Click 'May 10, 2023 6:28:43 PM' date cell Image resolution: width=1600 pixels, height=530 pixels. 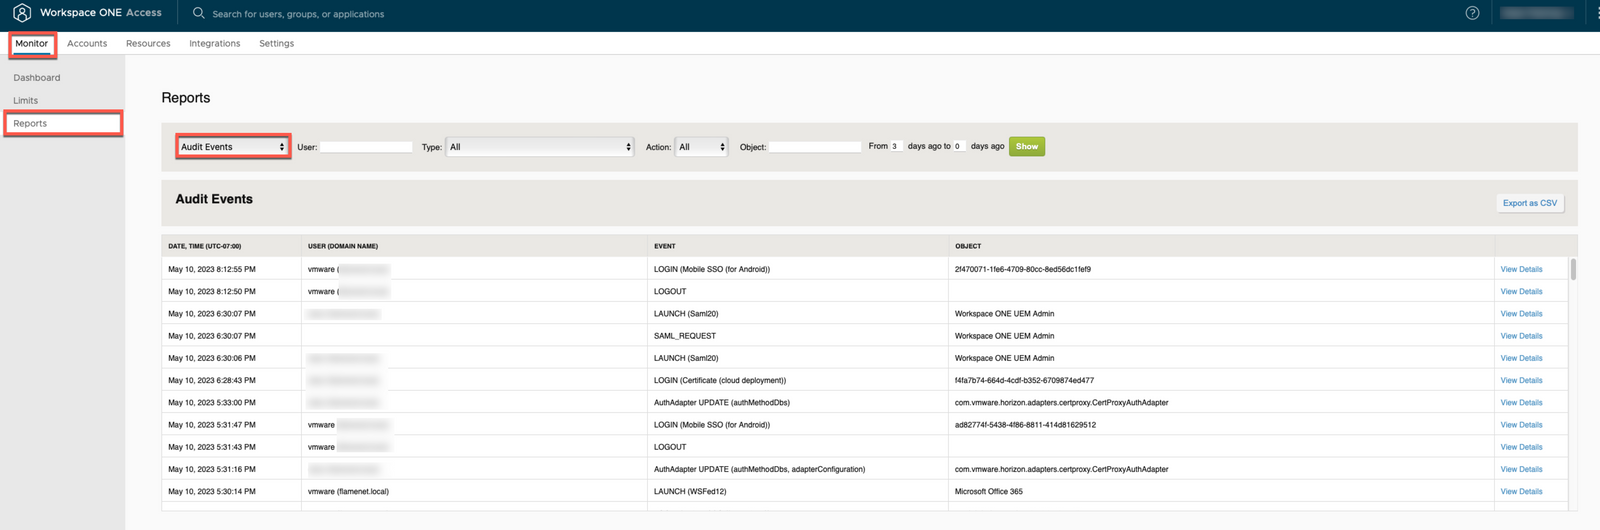click(212, 380)
